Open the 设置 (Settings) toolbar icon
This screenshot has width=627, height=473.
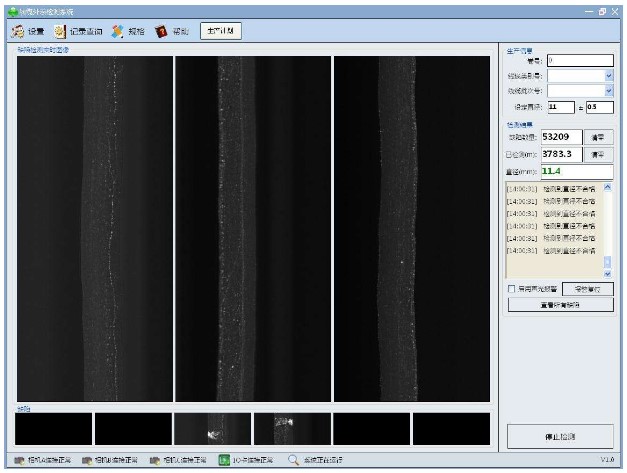point(17,32)
